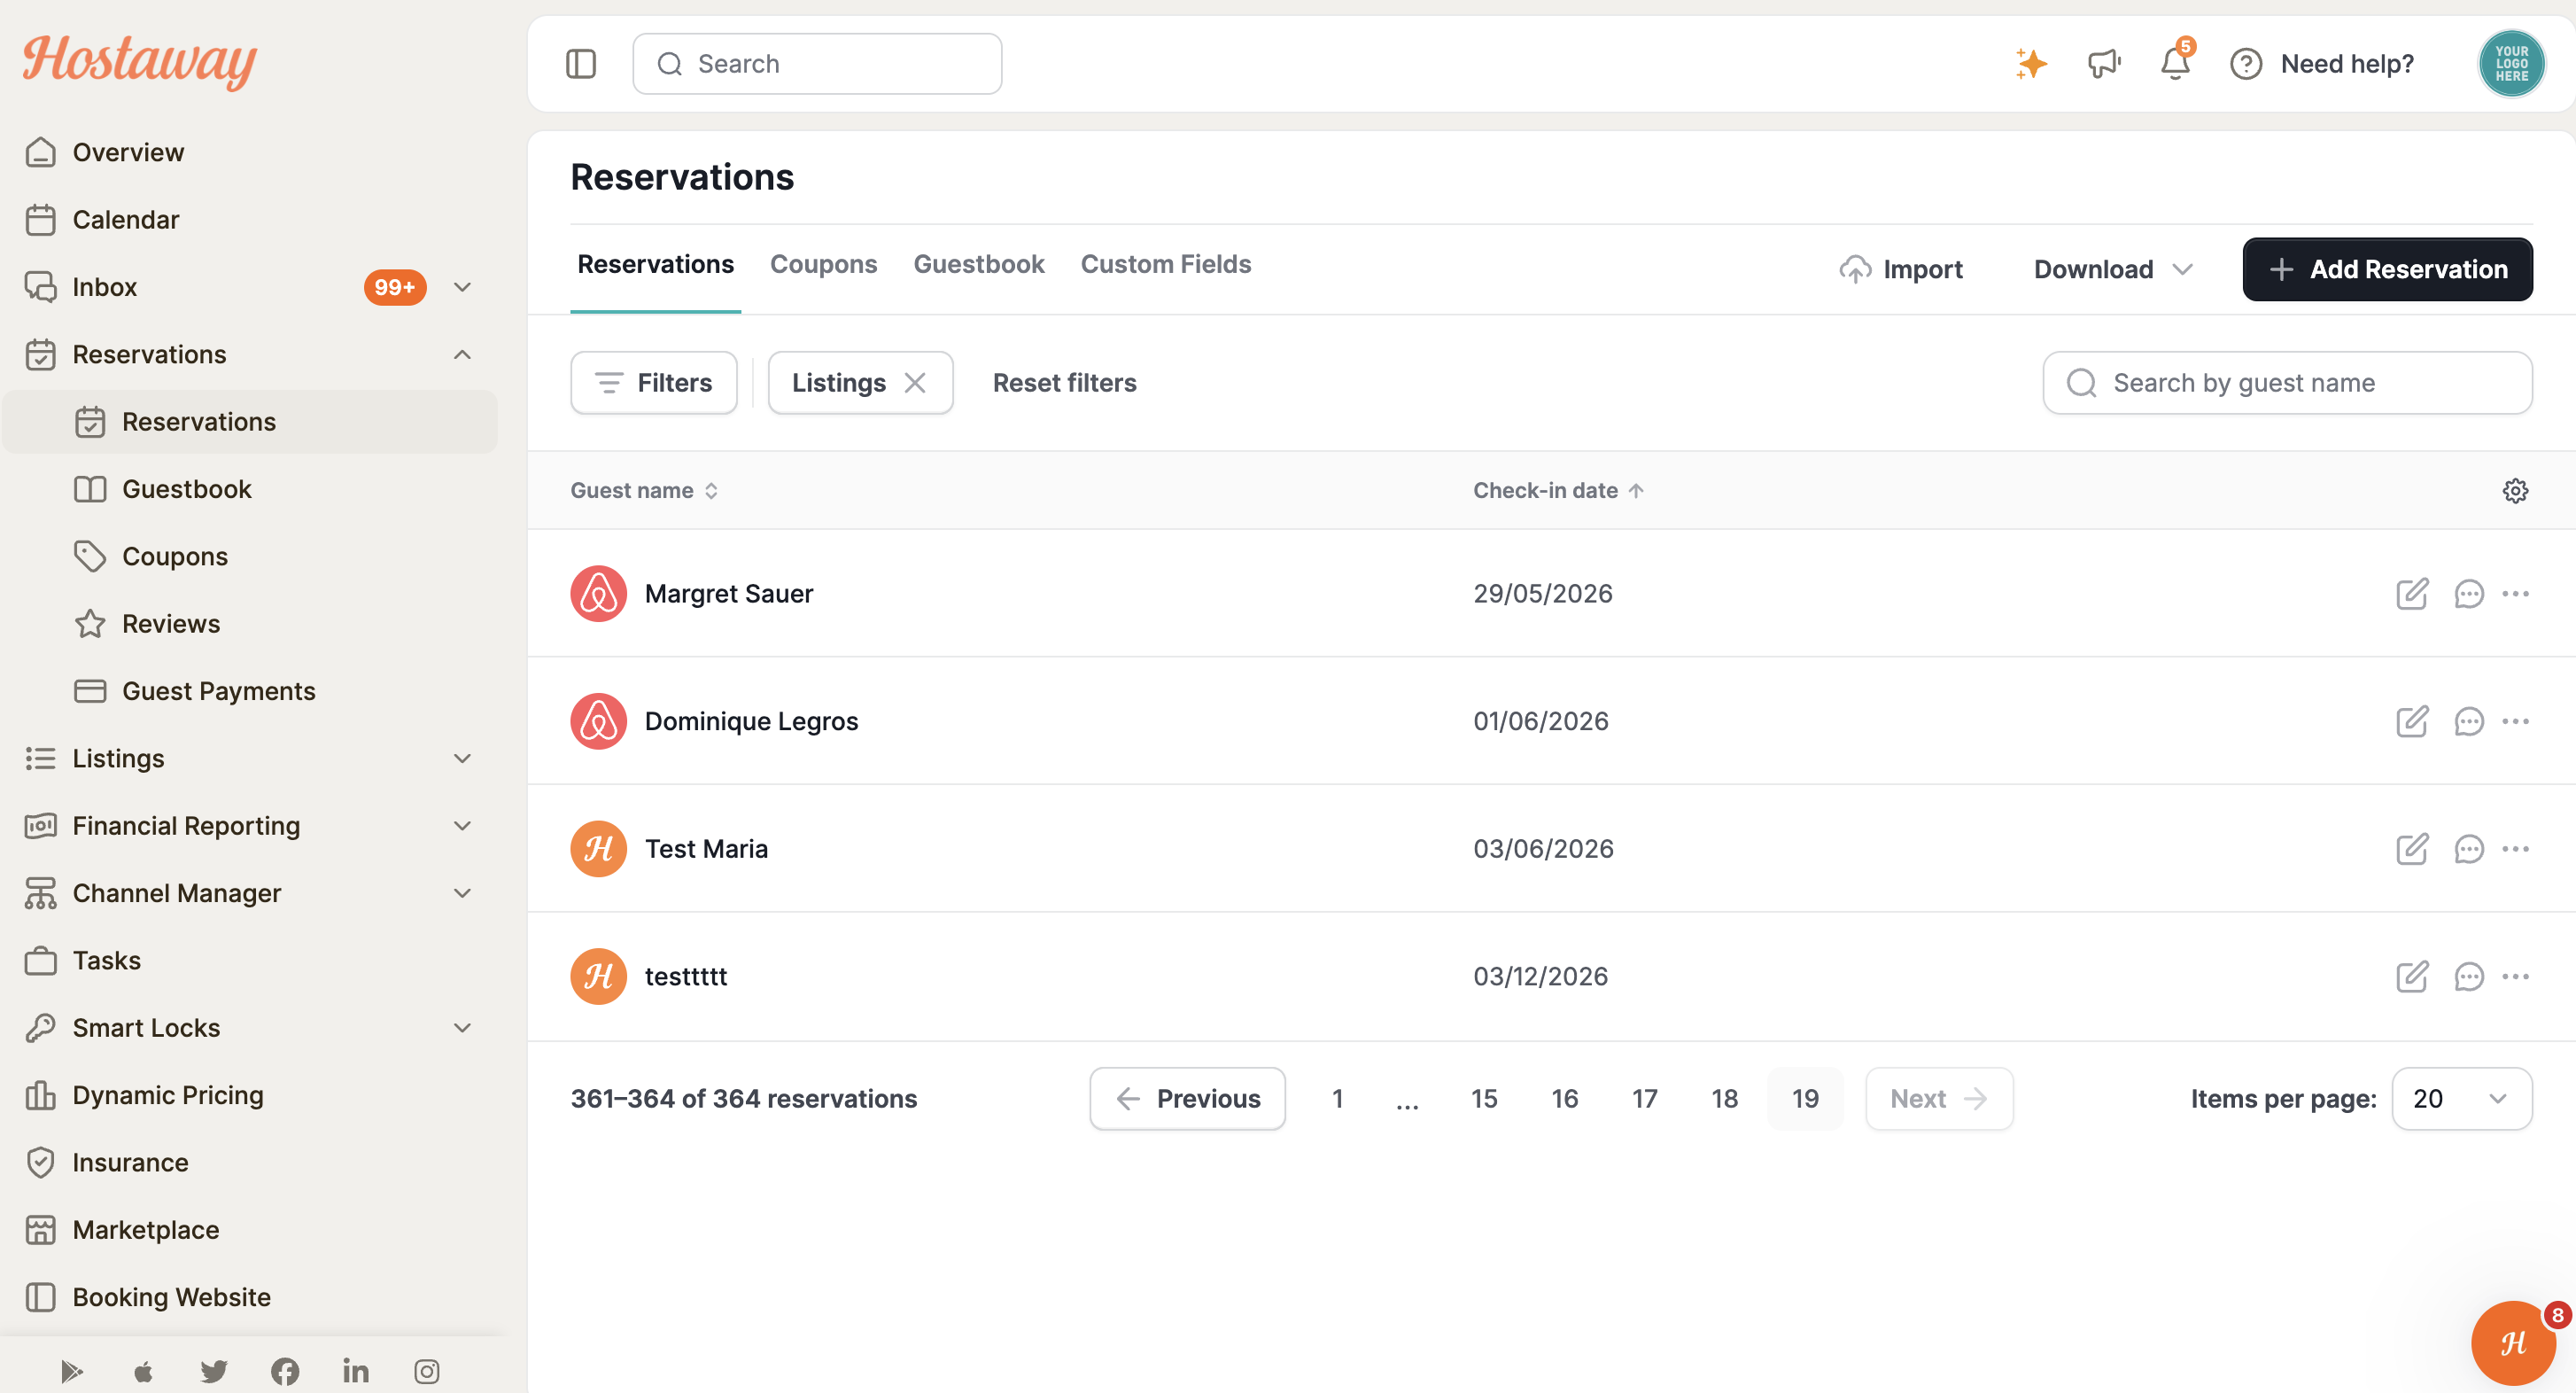Click the Add Reservation button

(2387, 269)
